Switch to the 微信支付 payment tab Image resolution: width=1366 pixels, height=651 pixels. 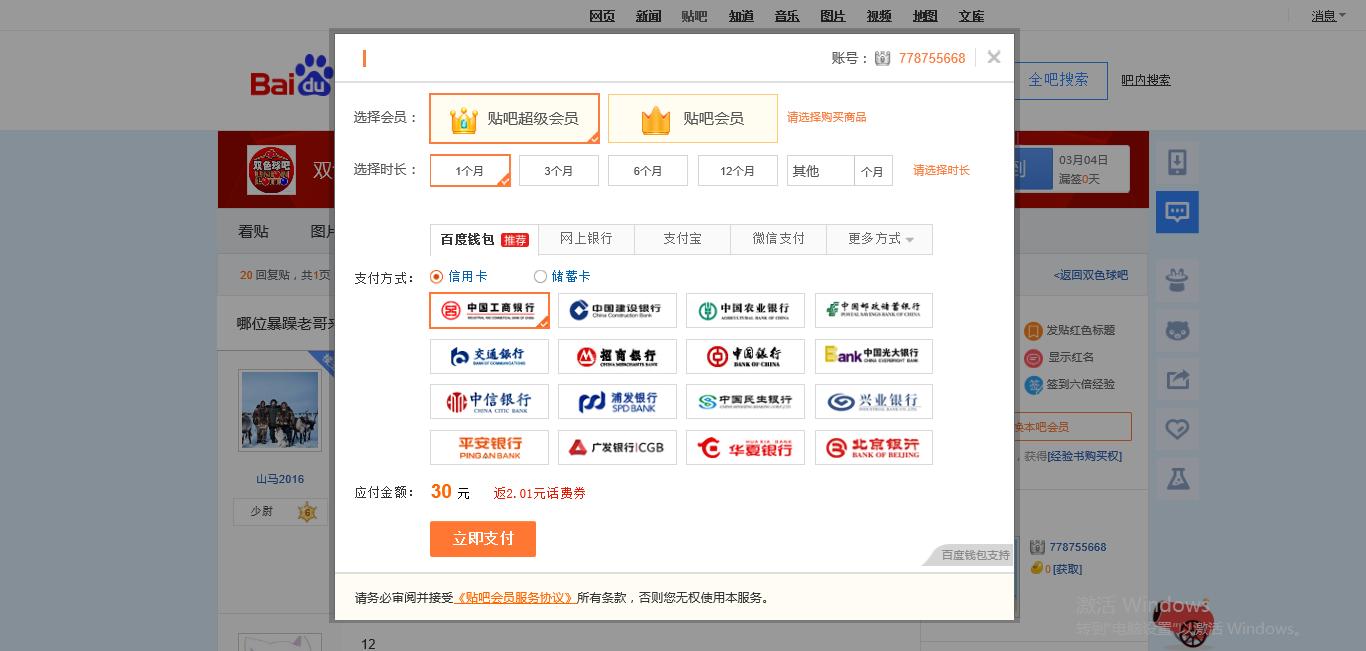778,239
